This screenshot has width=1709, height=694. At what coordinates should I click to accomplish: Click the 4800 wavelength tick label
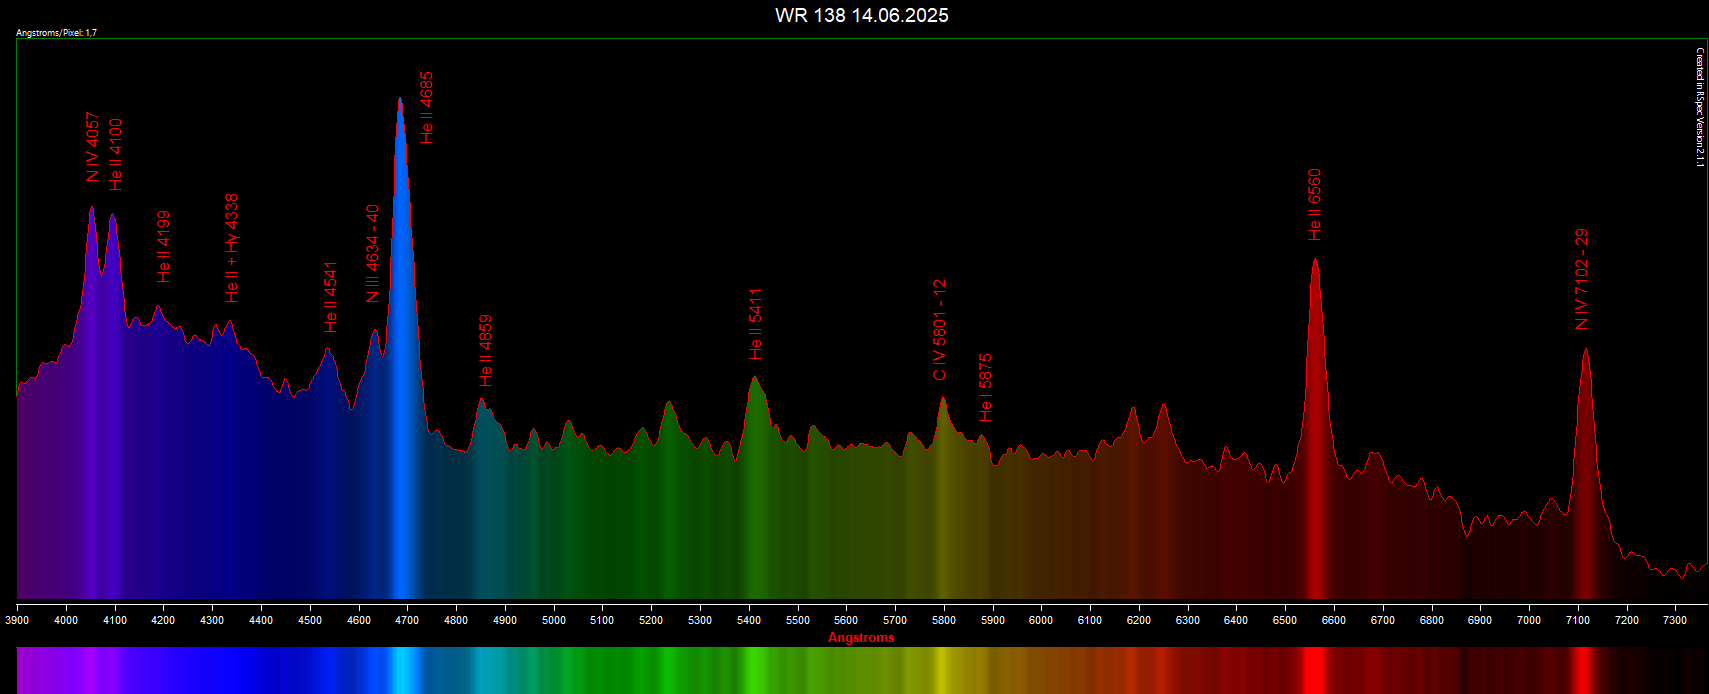[456, 620]
